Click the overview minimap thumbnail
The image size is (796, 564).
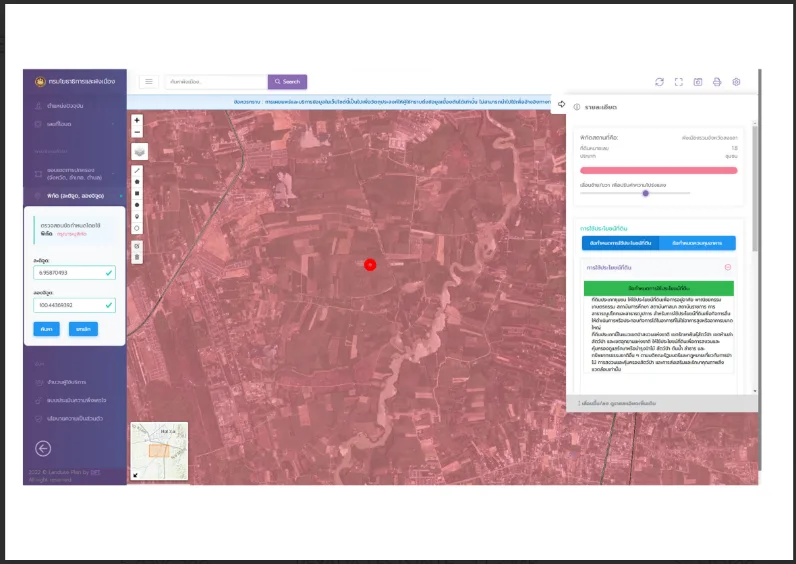tap(159, 451)
